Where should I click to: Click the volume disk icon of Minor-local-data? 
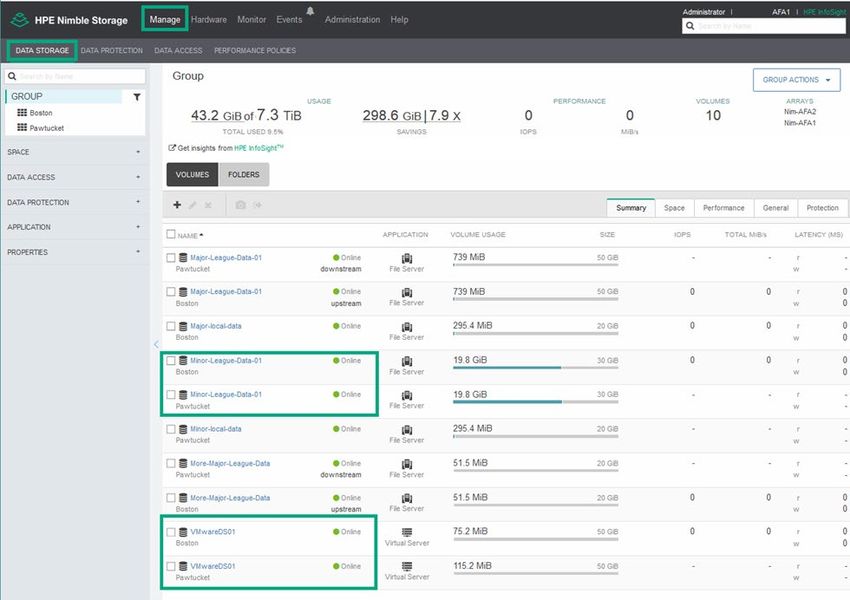pyautogui.click(x=183, y=429)
